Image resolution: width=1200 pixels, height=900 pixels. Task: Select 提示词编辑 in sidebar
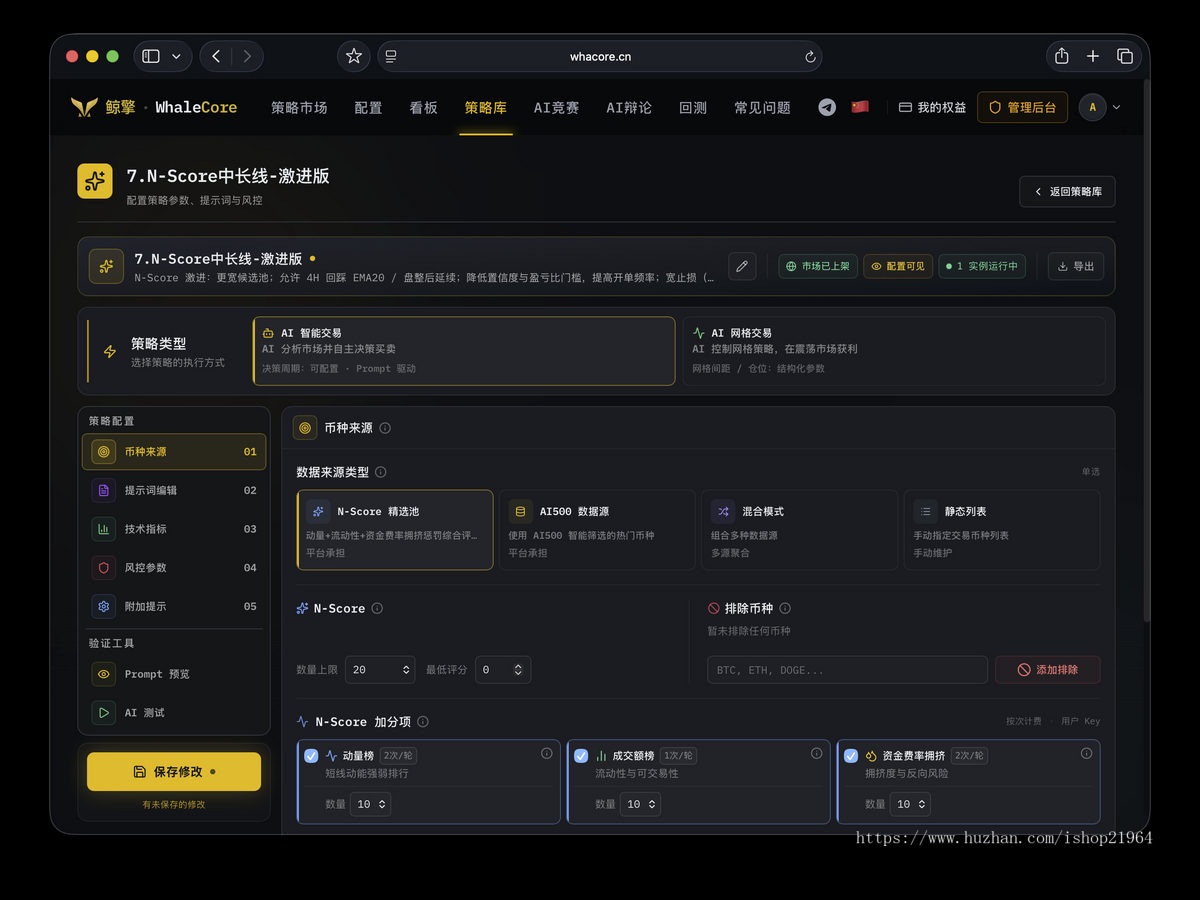tap(174, 490)
